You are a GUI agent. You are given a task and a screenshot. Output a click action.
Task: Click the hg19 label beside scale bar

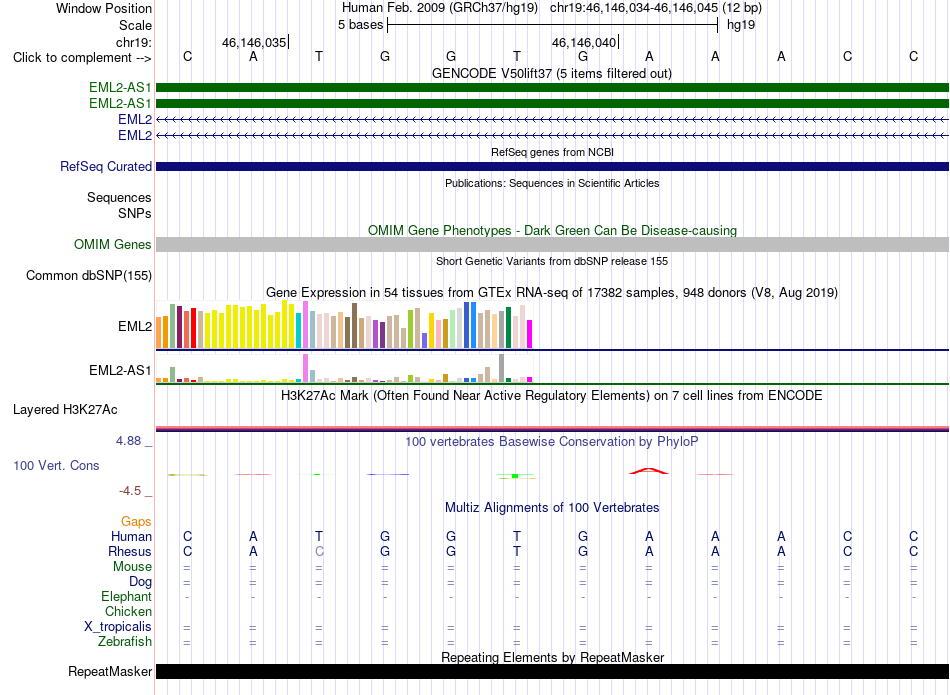click(741, 25)
